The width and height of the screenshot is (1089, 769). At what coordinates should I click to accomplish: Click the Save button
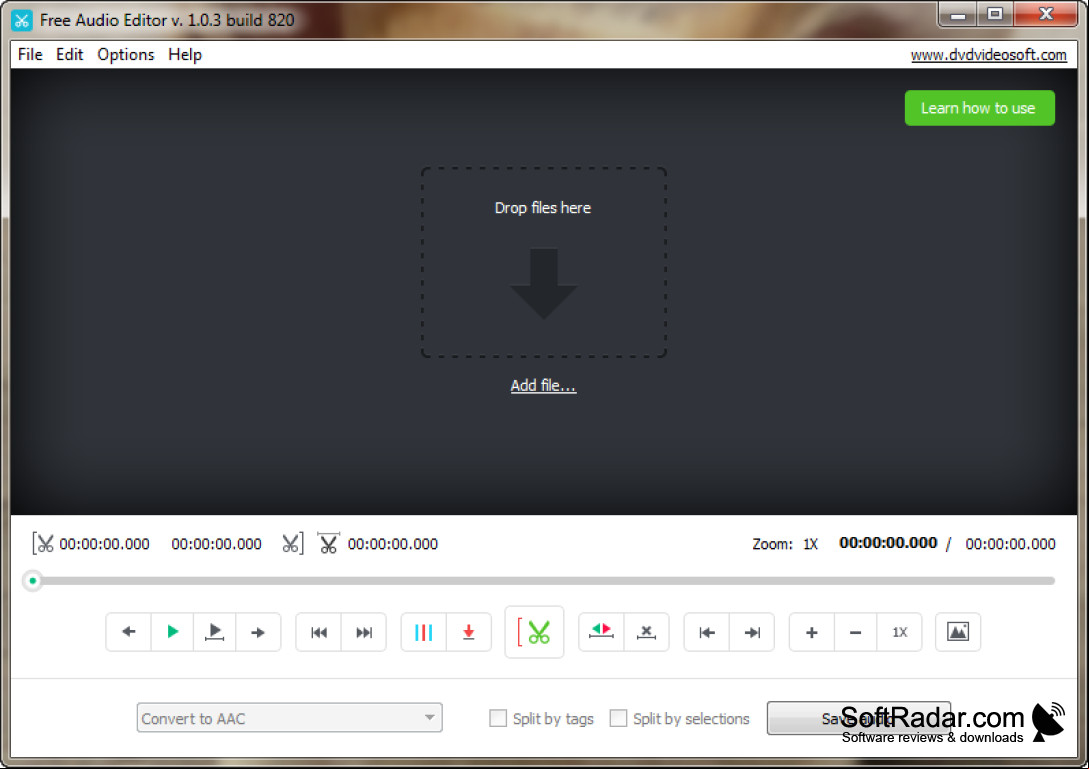click(858, 718)
